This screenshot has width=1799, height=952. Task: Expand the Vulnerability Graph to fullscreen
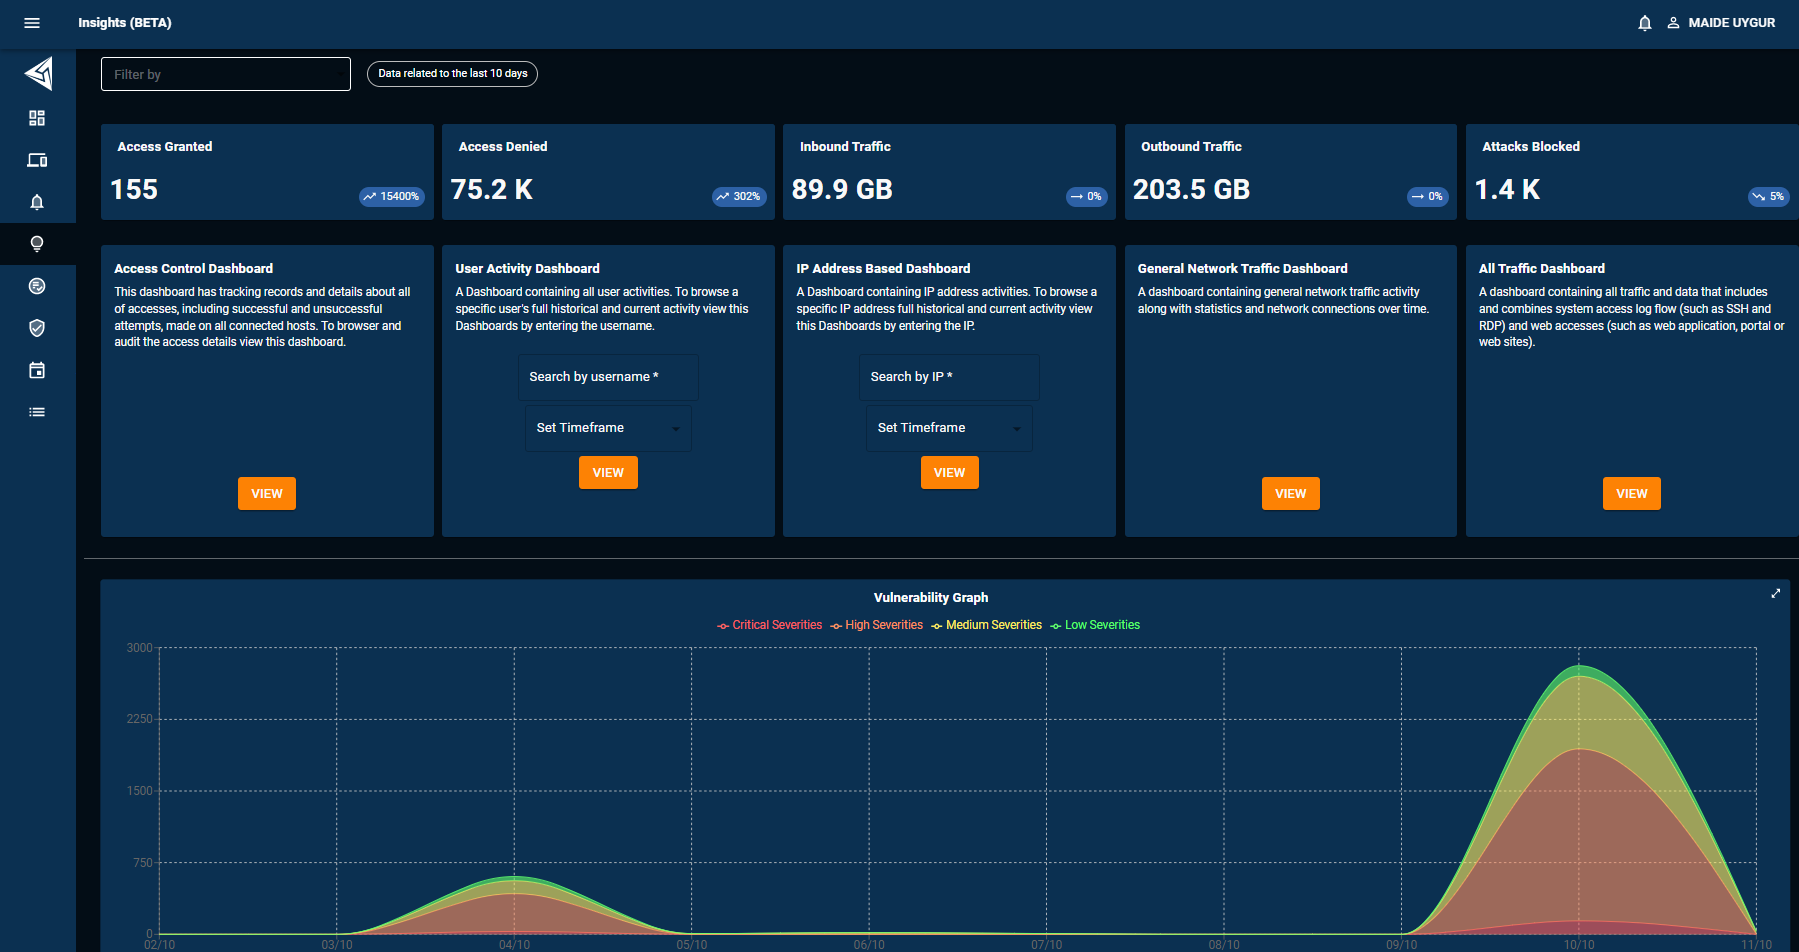coord(1776,593)
